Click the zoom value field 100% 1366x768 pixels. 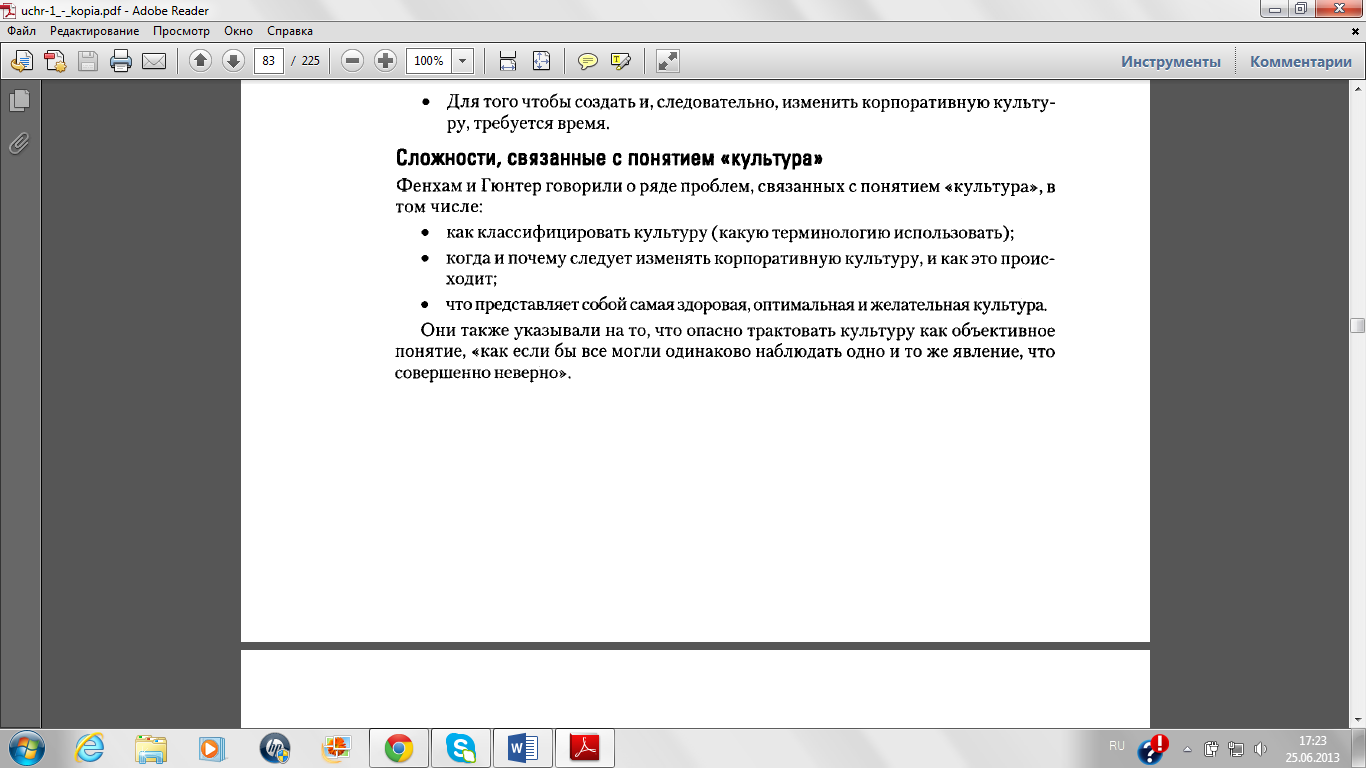[429, 61]
